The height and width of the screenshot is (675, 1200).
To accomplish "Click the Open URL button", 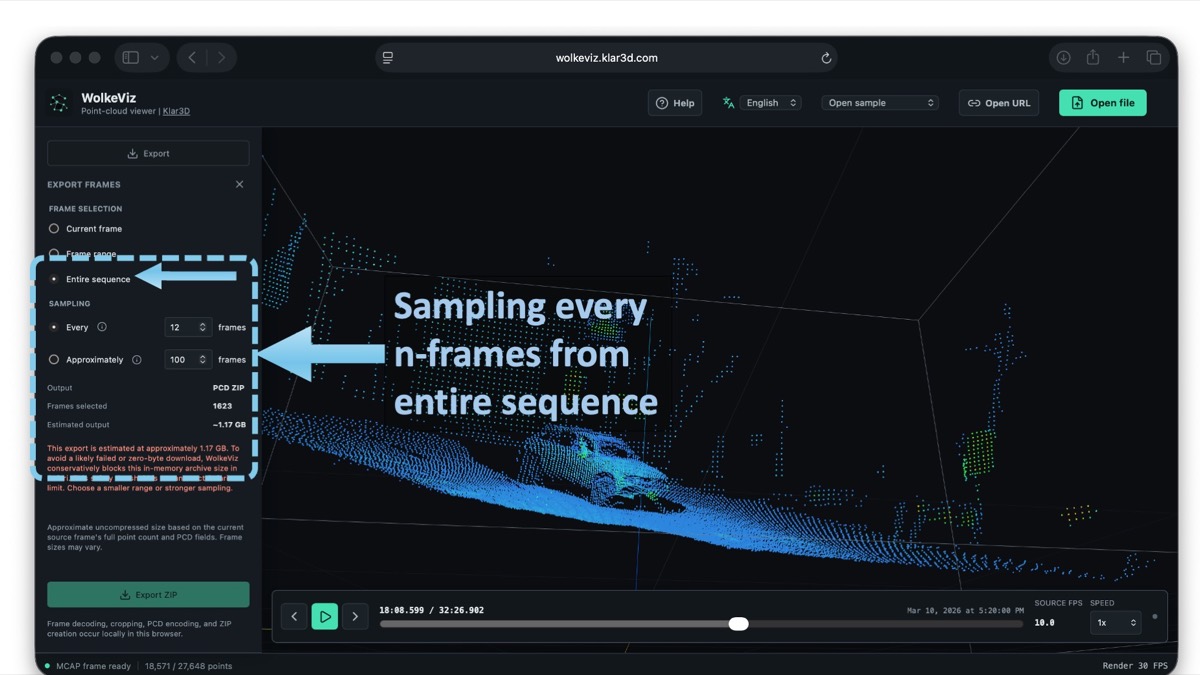I will 999,103.
